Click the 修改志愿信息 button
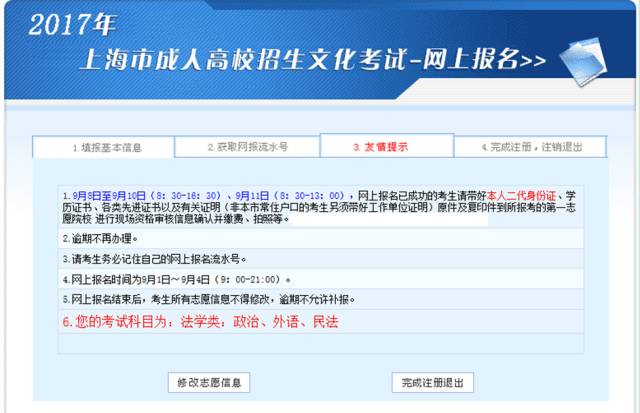640x413 pixels. pyautogui.click(x=209, y=382)
